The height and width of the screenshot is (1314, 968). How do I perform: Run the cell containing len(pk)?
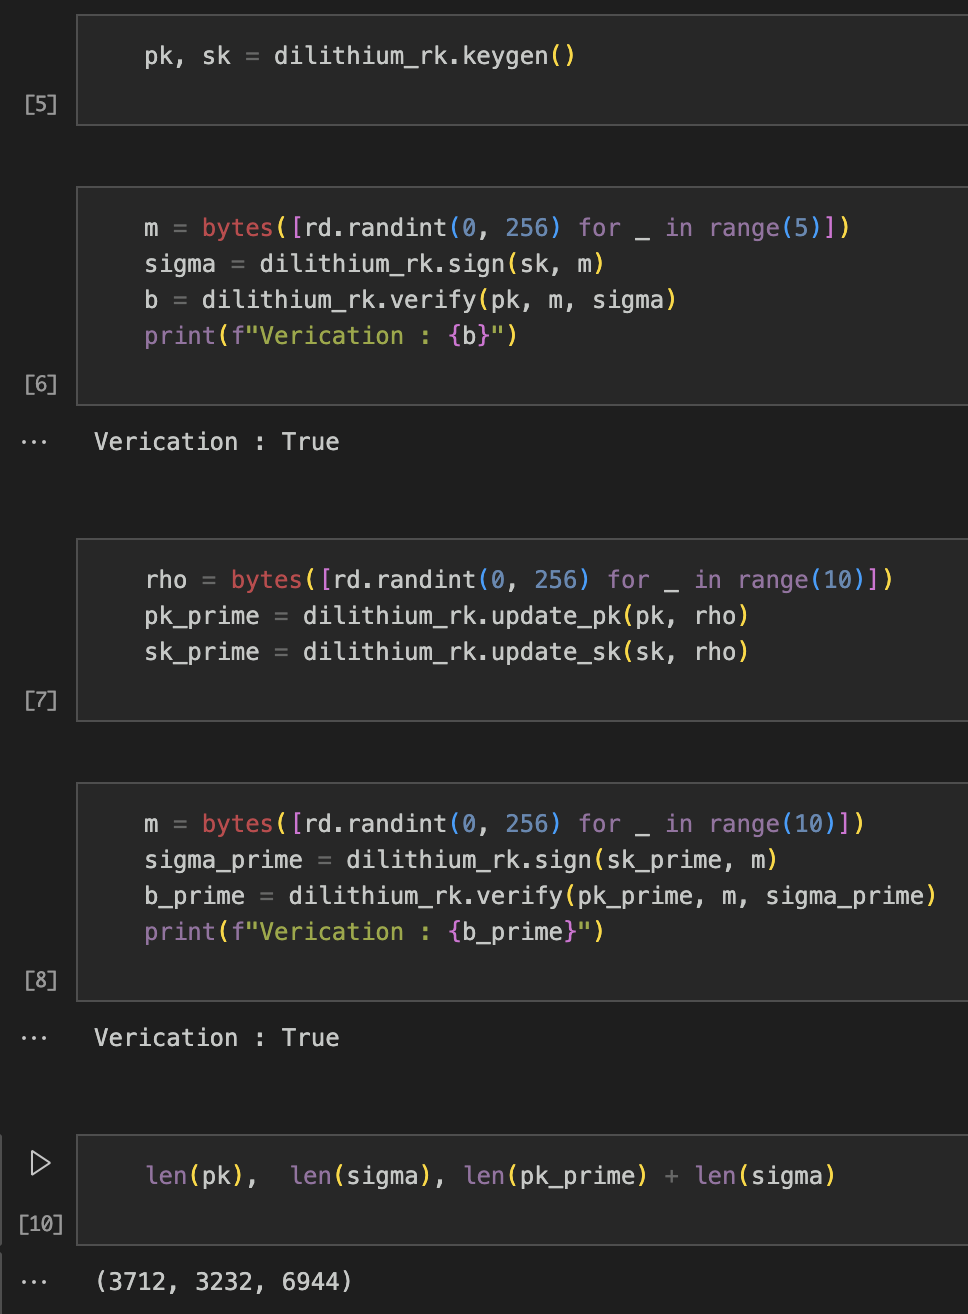tap(40, 1163)
